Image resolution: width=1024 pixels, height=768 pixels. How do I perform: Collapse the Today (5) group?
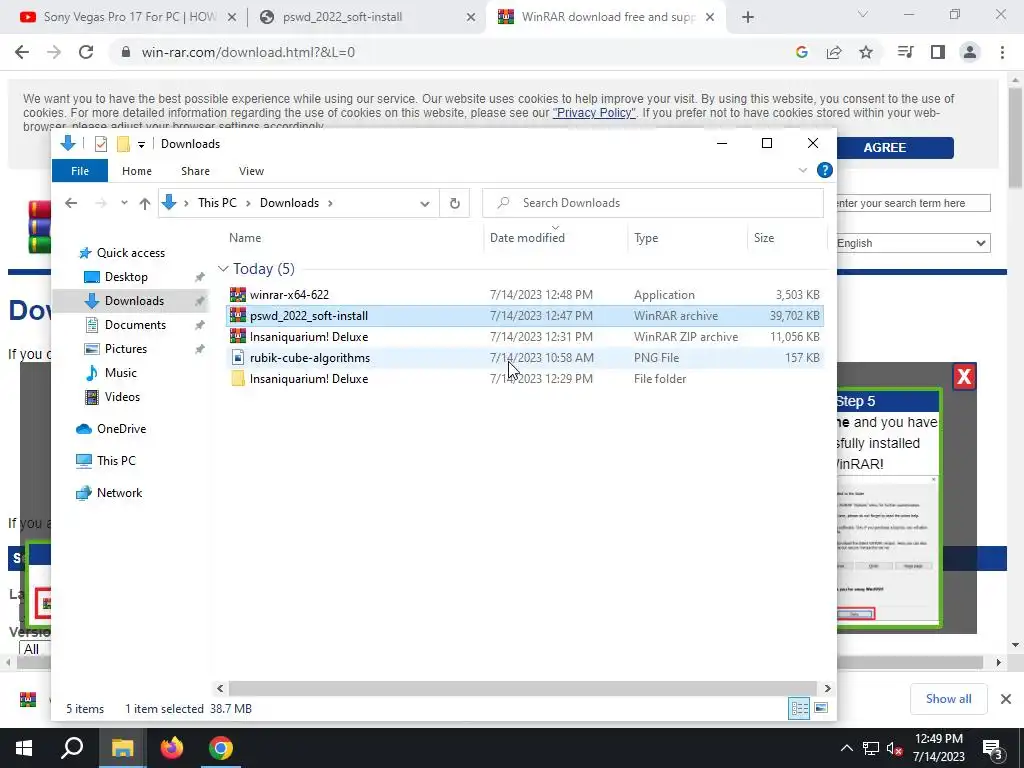pyautogui.click(x=223, y=269)
